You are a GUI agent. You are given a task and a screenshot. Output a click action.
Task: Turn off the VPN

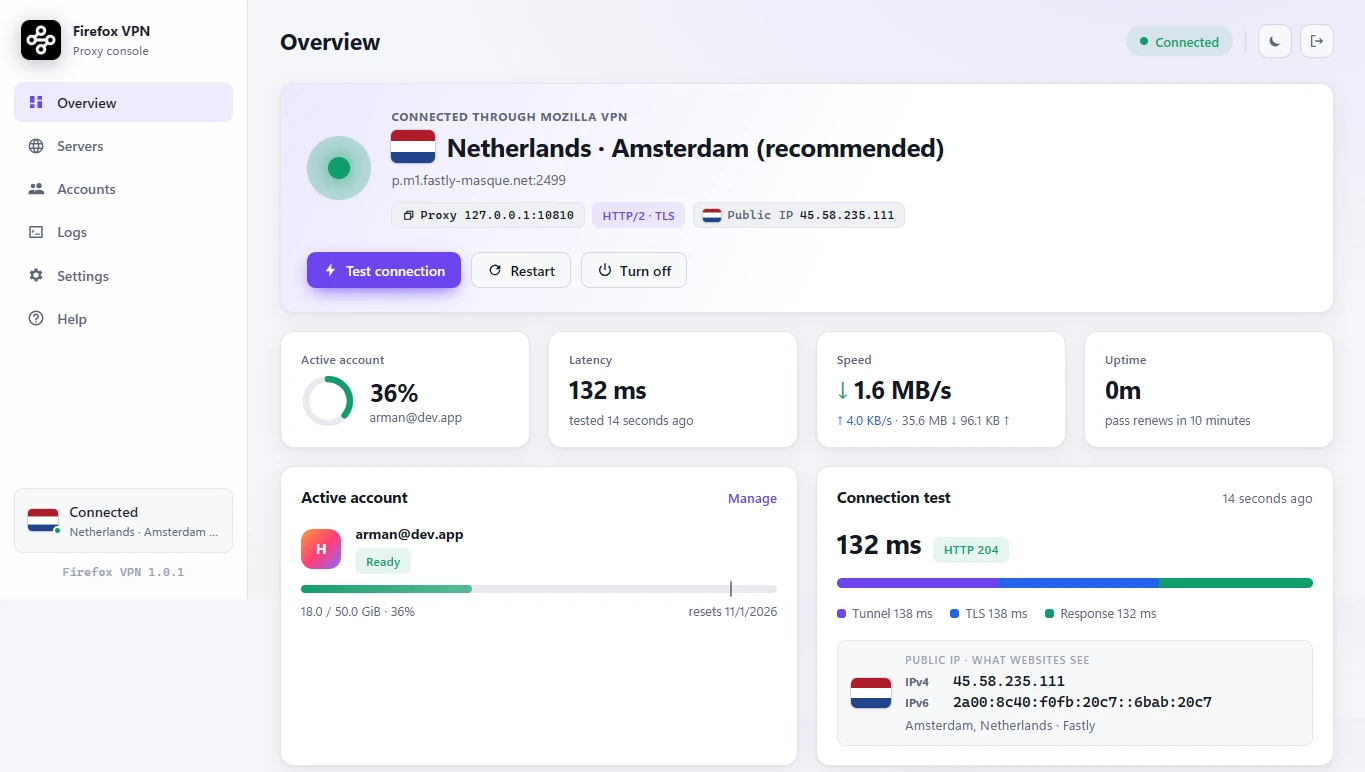[x=634, y=270]
